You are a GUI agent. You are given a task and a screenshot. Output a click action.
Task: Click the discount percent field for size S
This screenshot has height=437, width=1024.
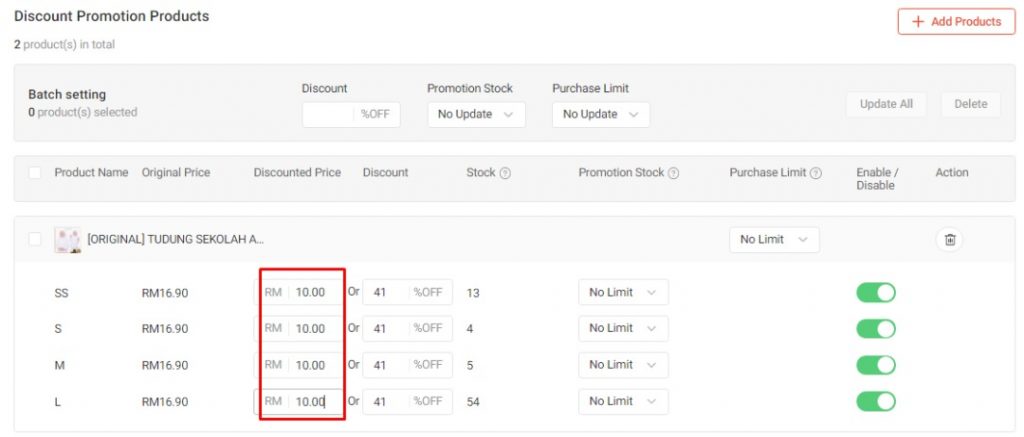coord(386,328)
